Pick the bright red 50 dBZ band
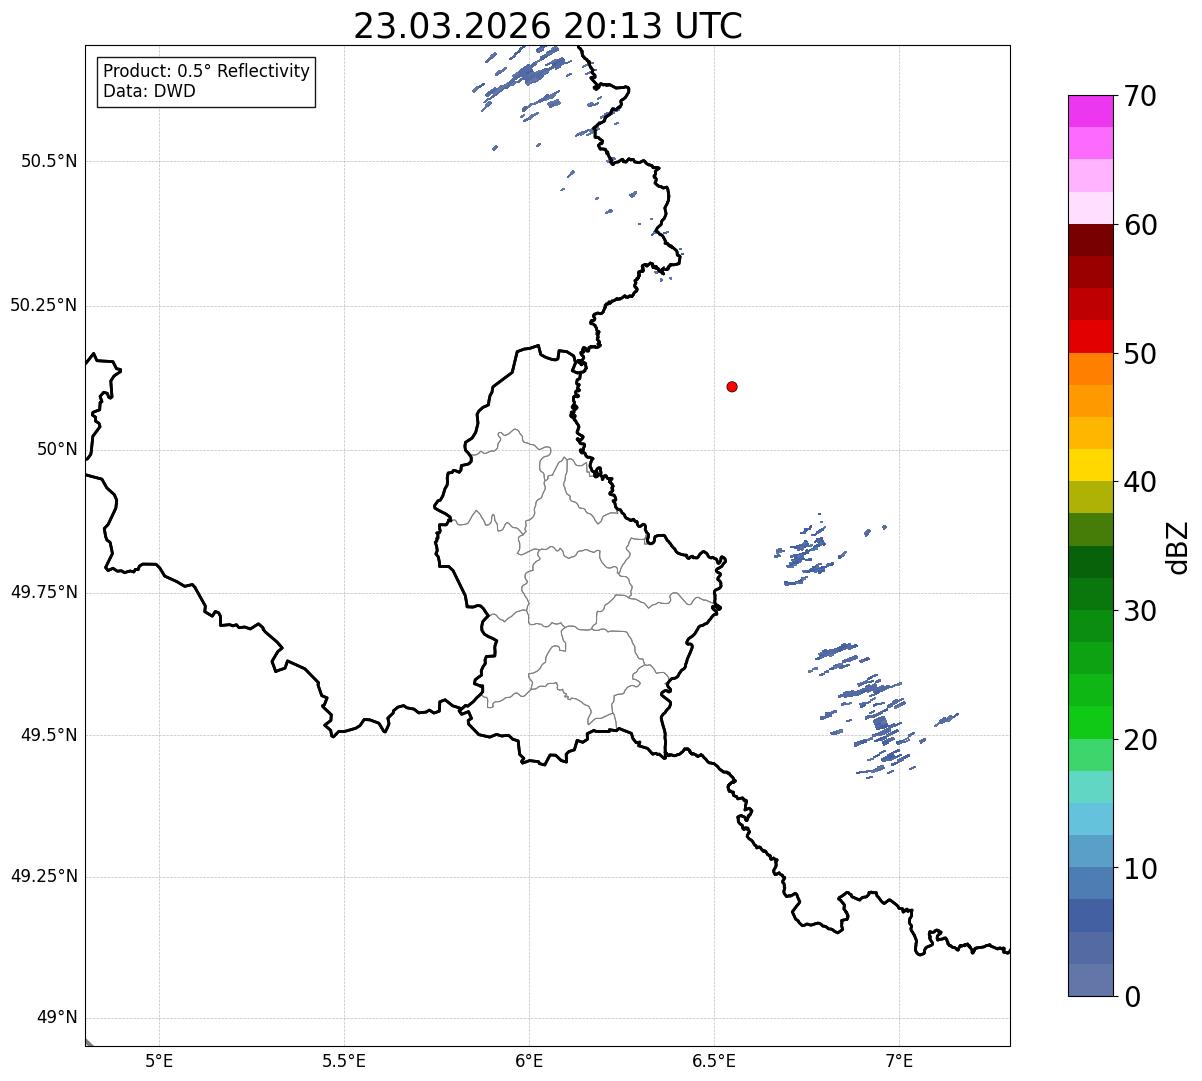 pos(1090,336)
